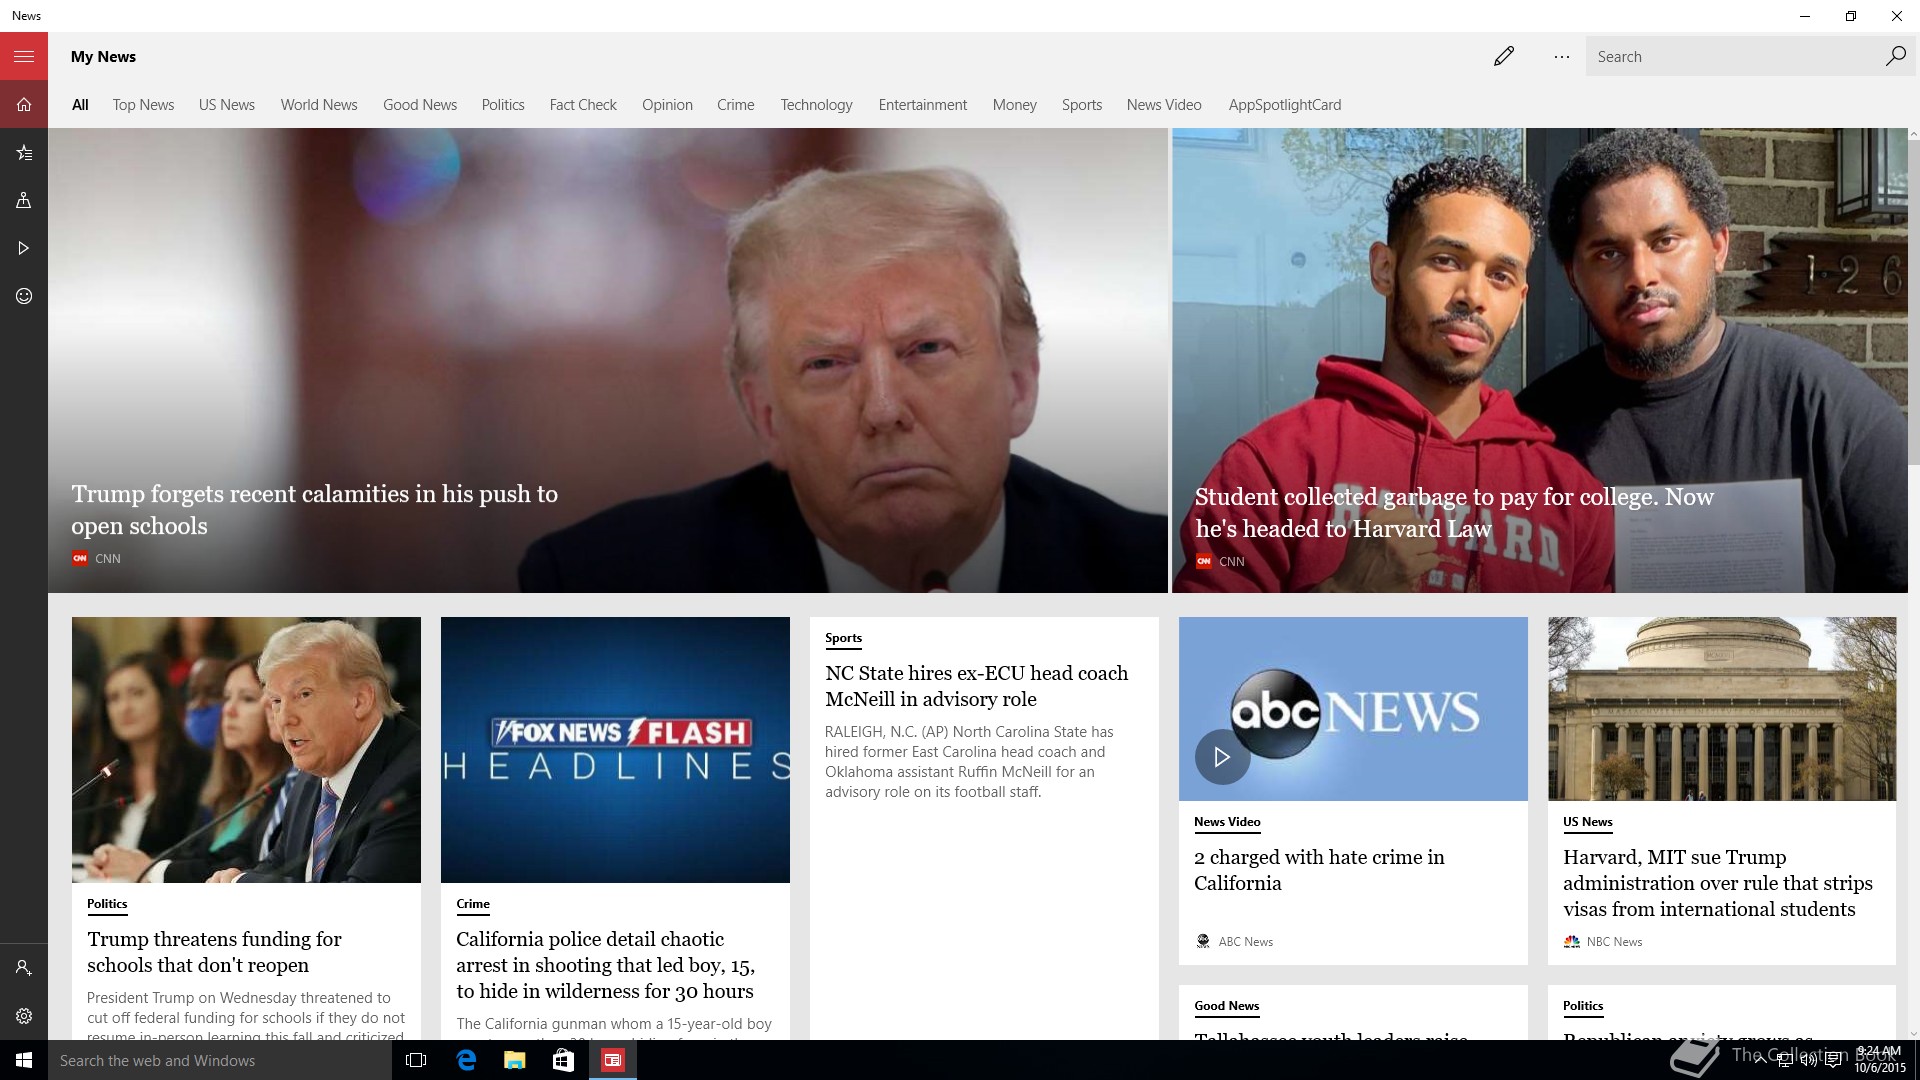Image resolution: width=1920 pixels, height=1080 pixels.
Task: Open the Windows Start menu
Action: 24,1060
